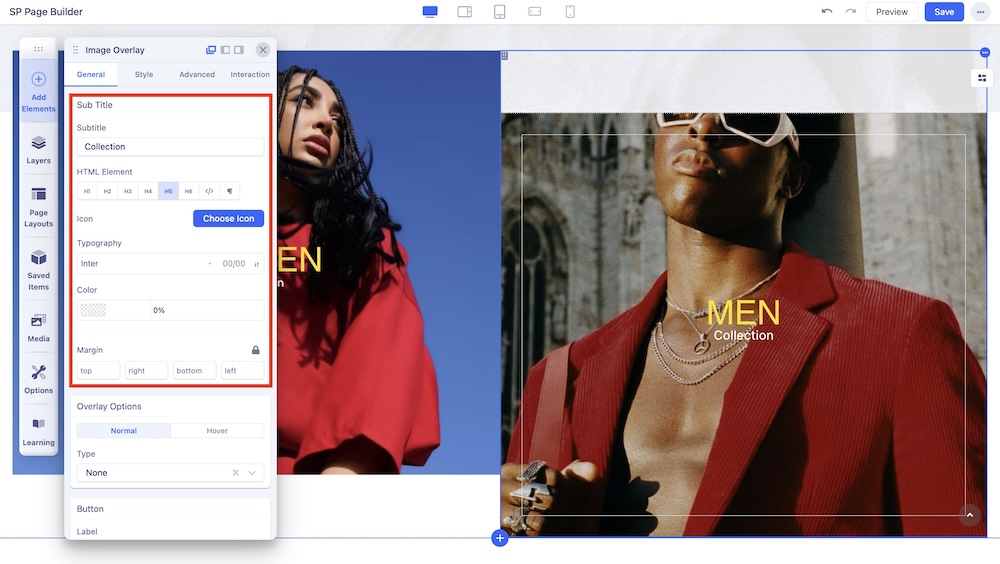Open the Layers panel in sidebar
This screenshot has width=1000, height=564.
pos(38,149)
